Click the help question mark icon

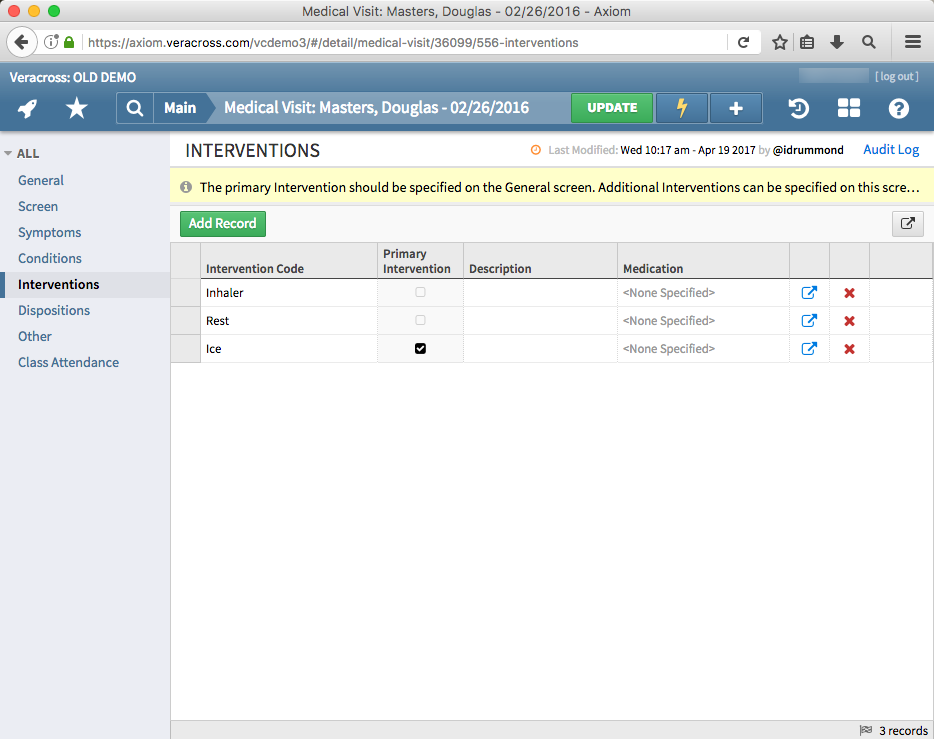coord(897,108)
